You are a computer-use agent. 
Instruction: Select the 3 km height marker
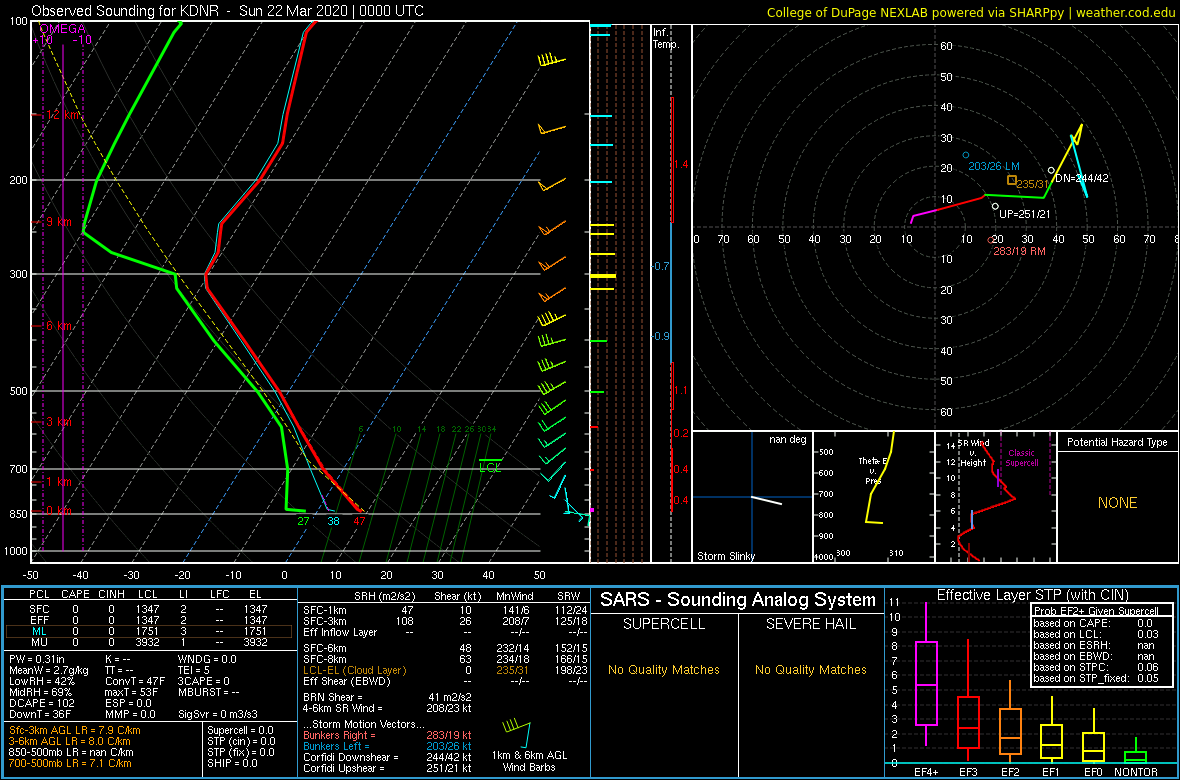pos(58,422)
